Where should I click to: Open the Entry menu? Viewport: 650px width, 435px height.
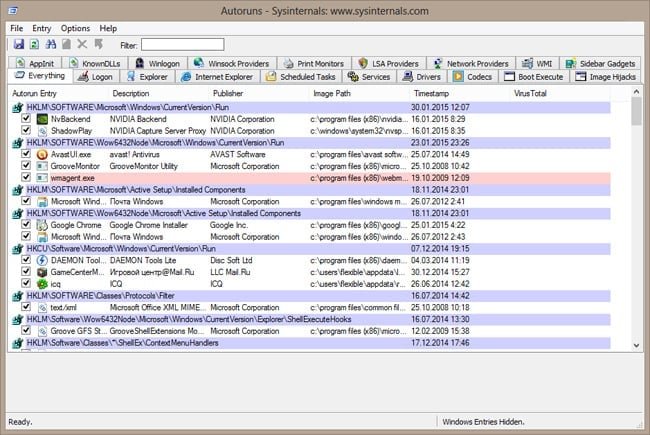41,28
